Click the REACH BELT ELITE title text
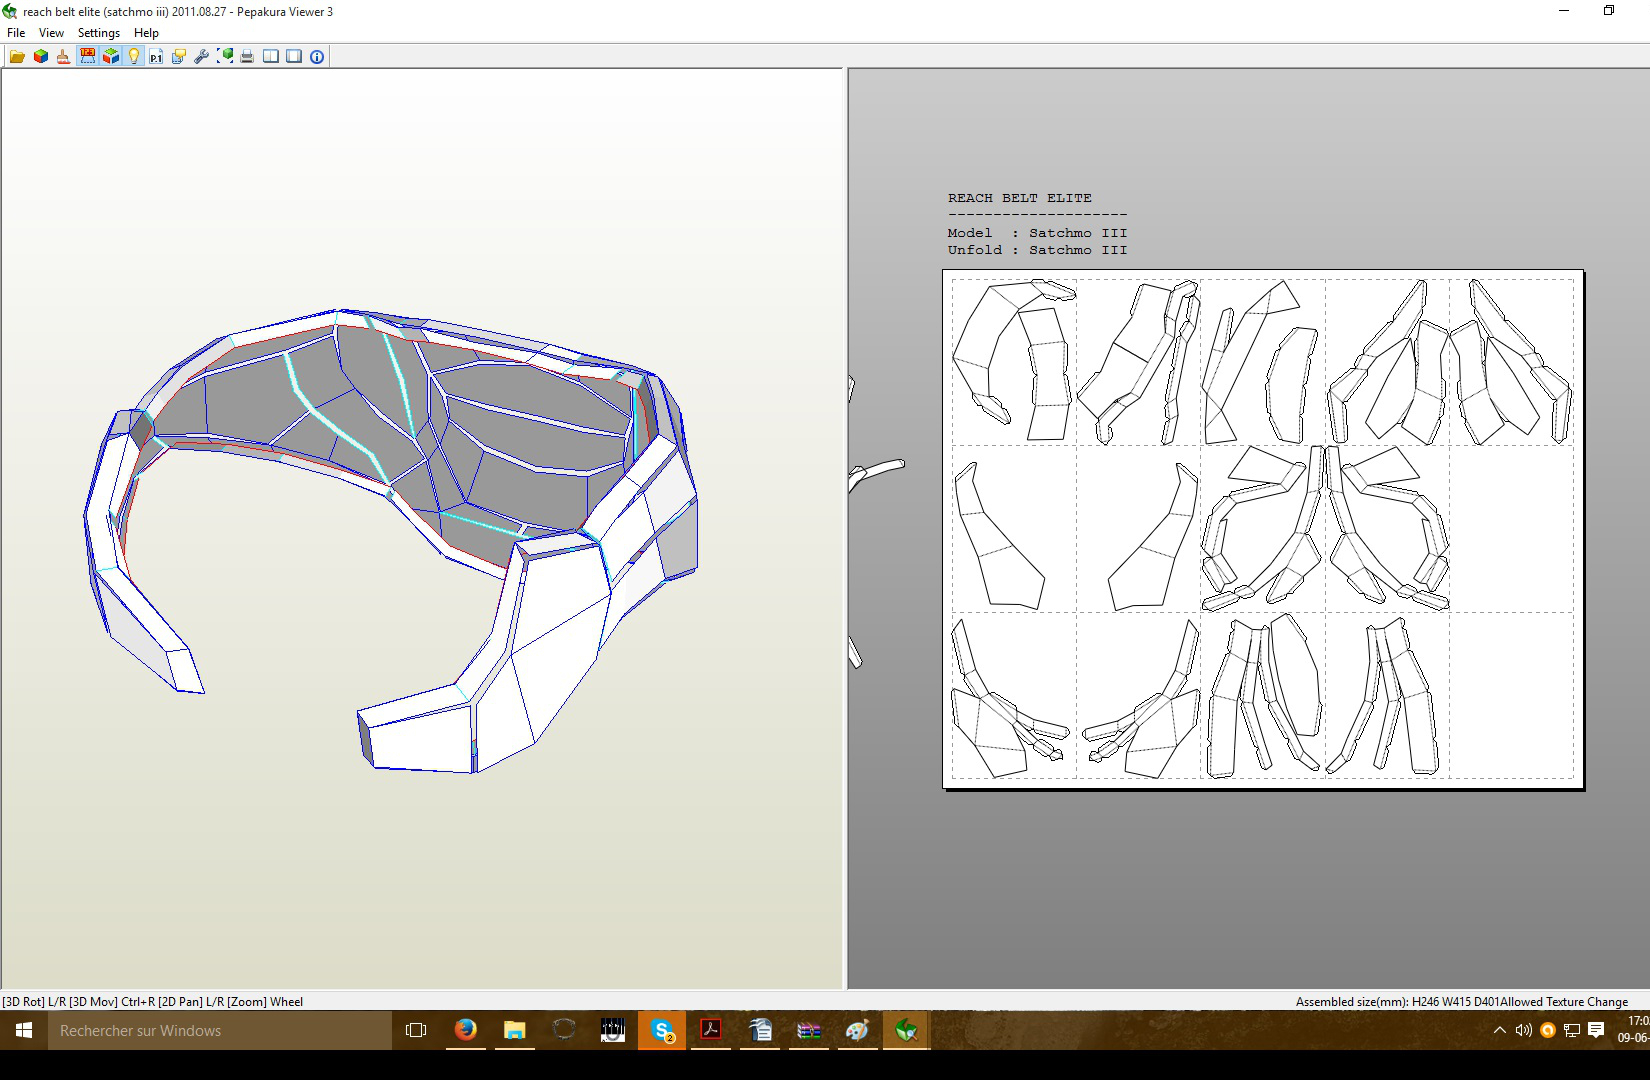1650x1080 pixels. 1020,198
